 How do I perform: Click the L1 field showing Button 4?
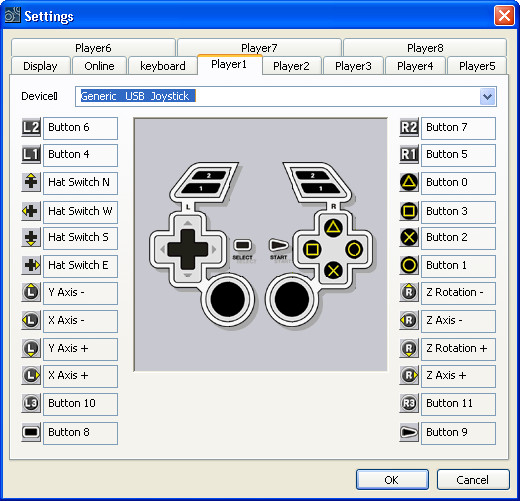tap(80, 155)
